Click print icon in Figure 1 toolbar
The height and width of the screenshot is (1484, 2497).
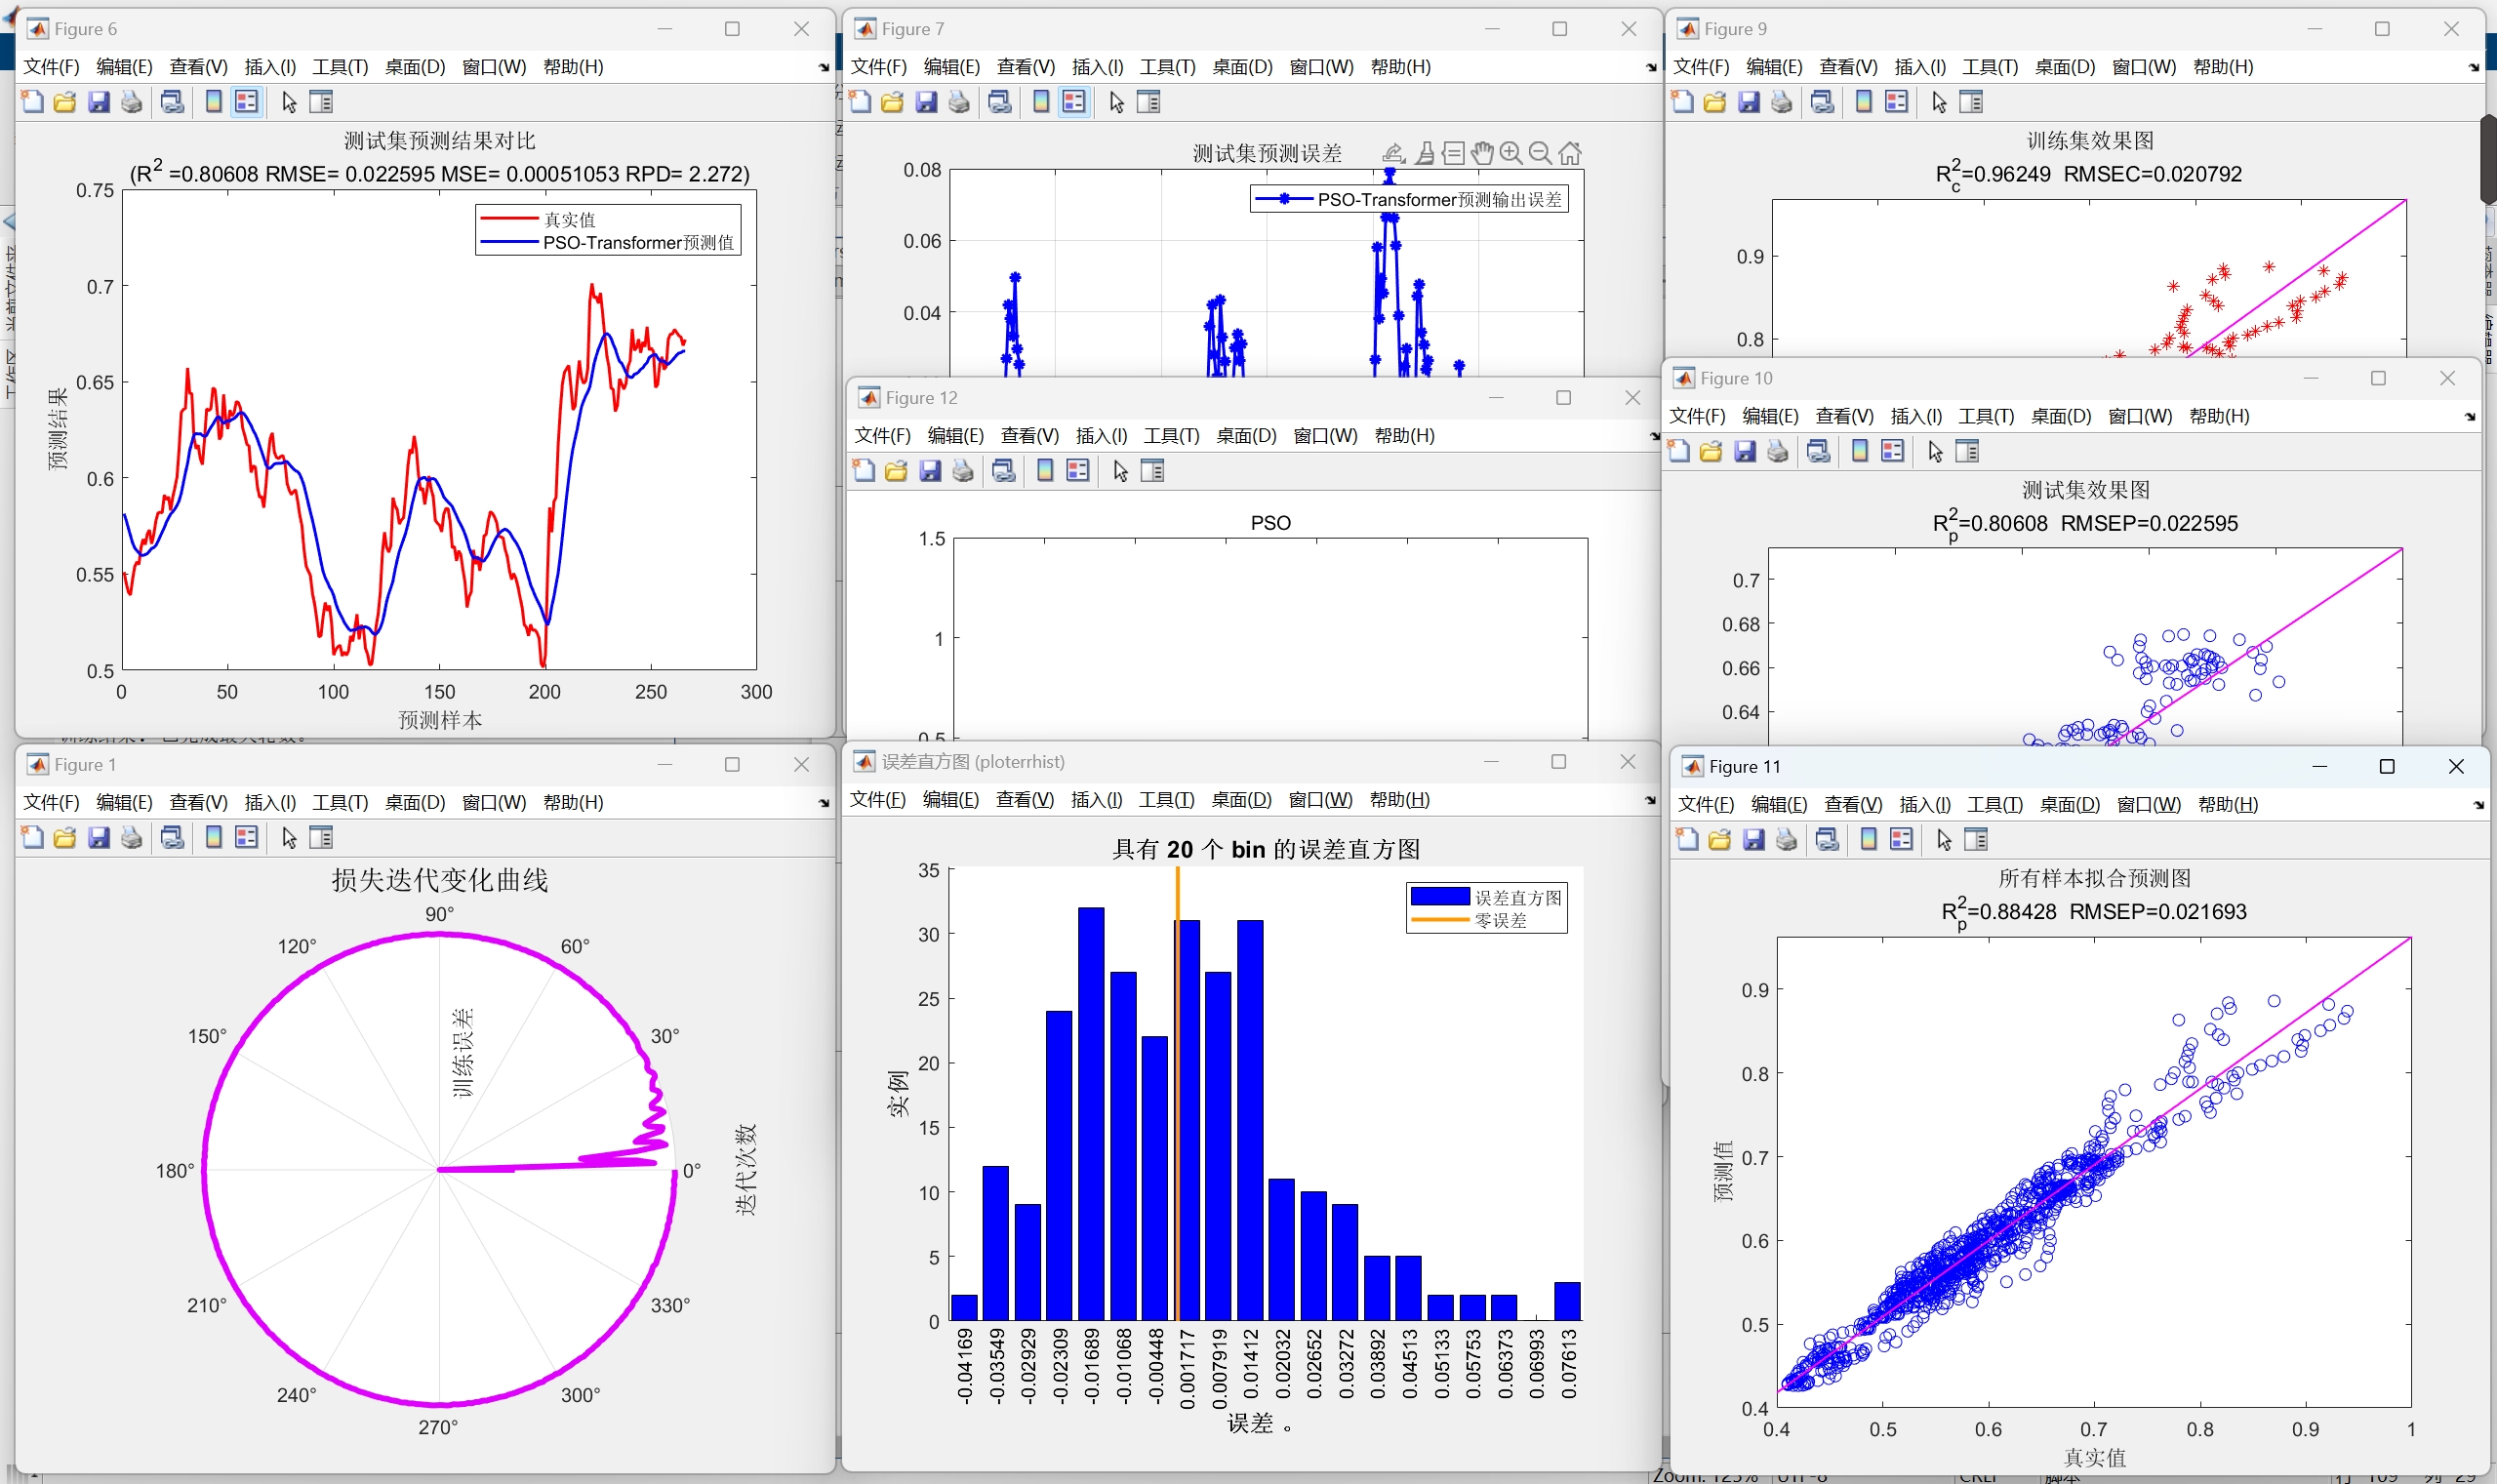coord(131,838)
